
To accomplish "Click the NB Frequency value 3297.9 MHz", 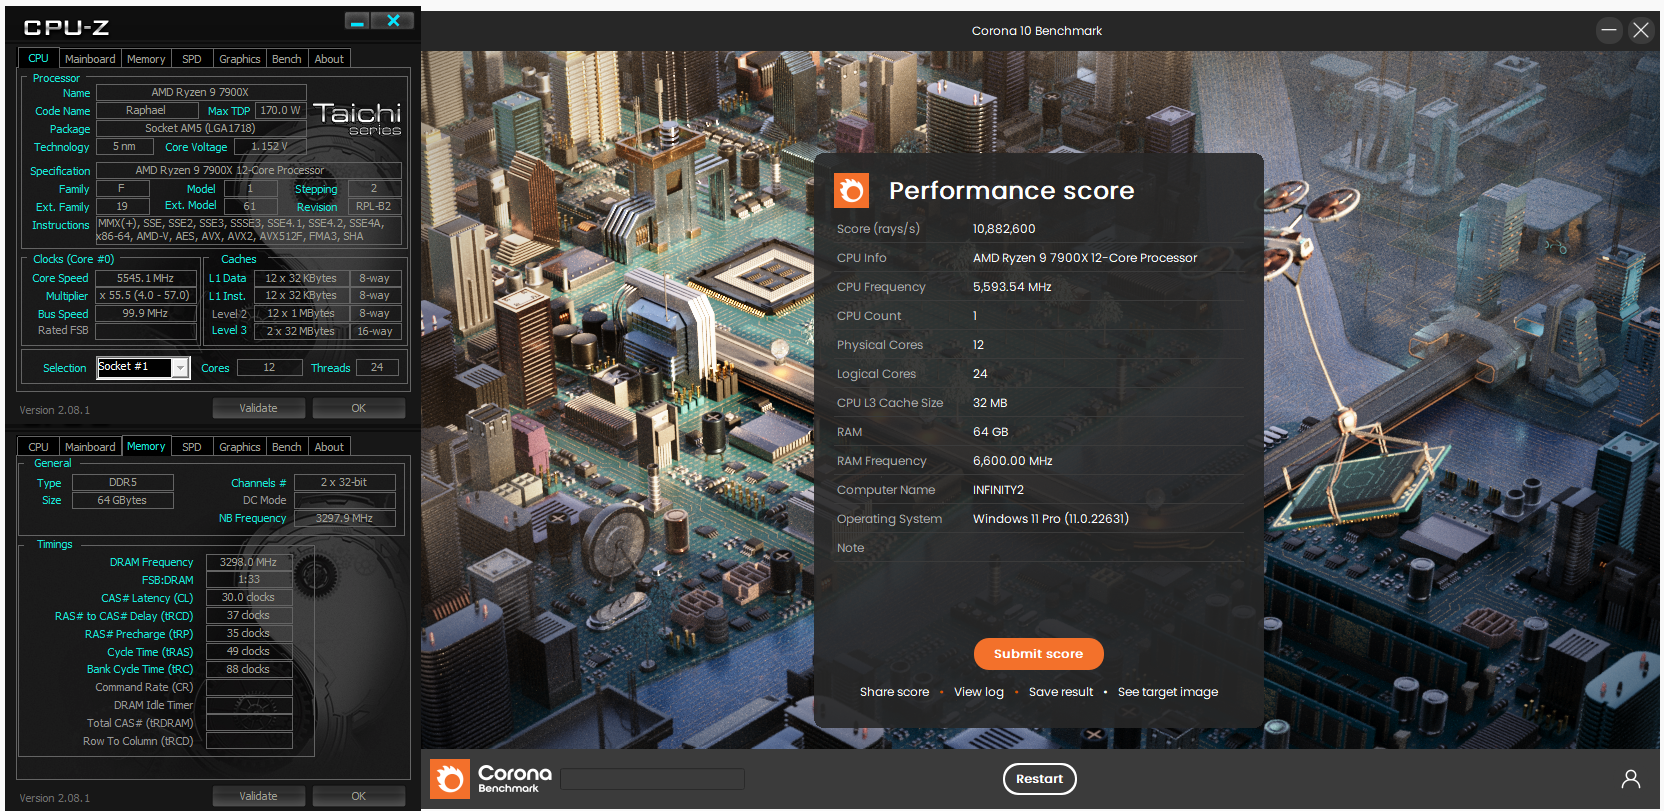I will tap(344, 518).
